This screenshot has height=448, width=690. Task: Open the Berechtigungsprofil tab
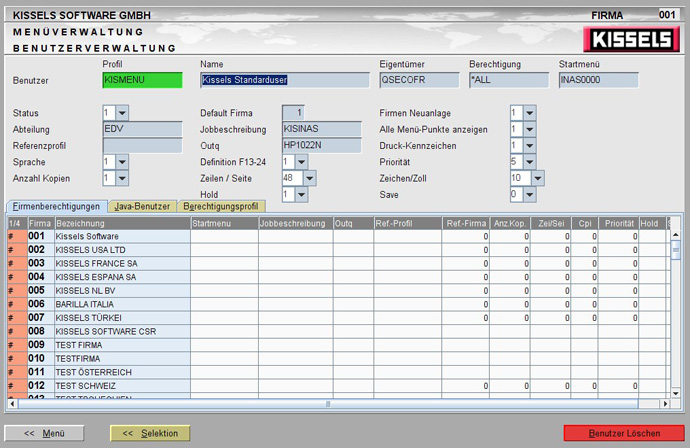221,206
